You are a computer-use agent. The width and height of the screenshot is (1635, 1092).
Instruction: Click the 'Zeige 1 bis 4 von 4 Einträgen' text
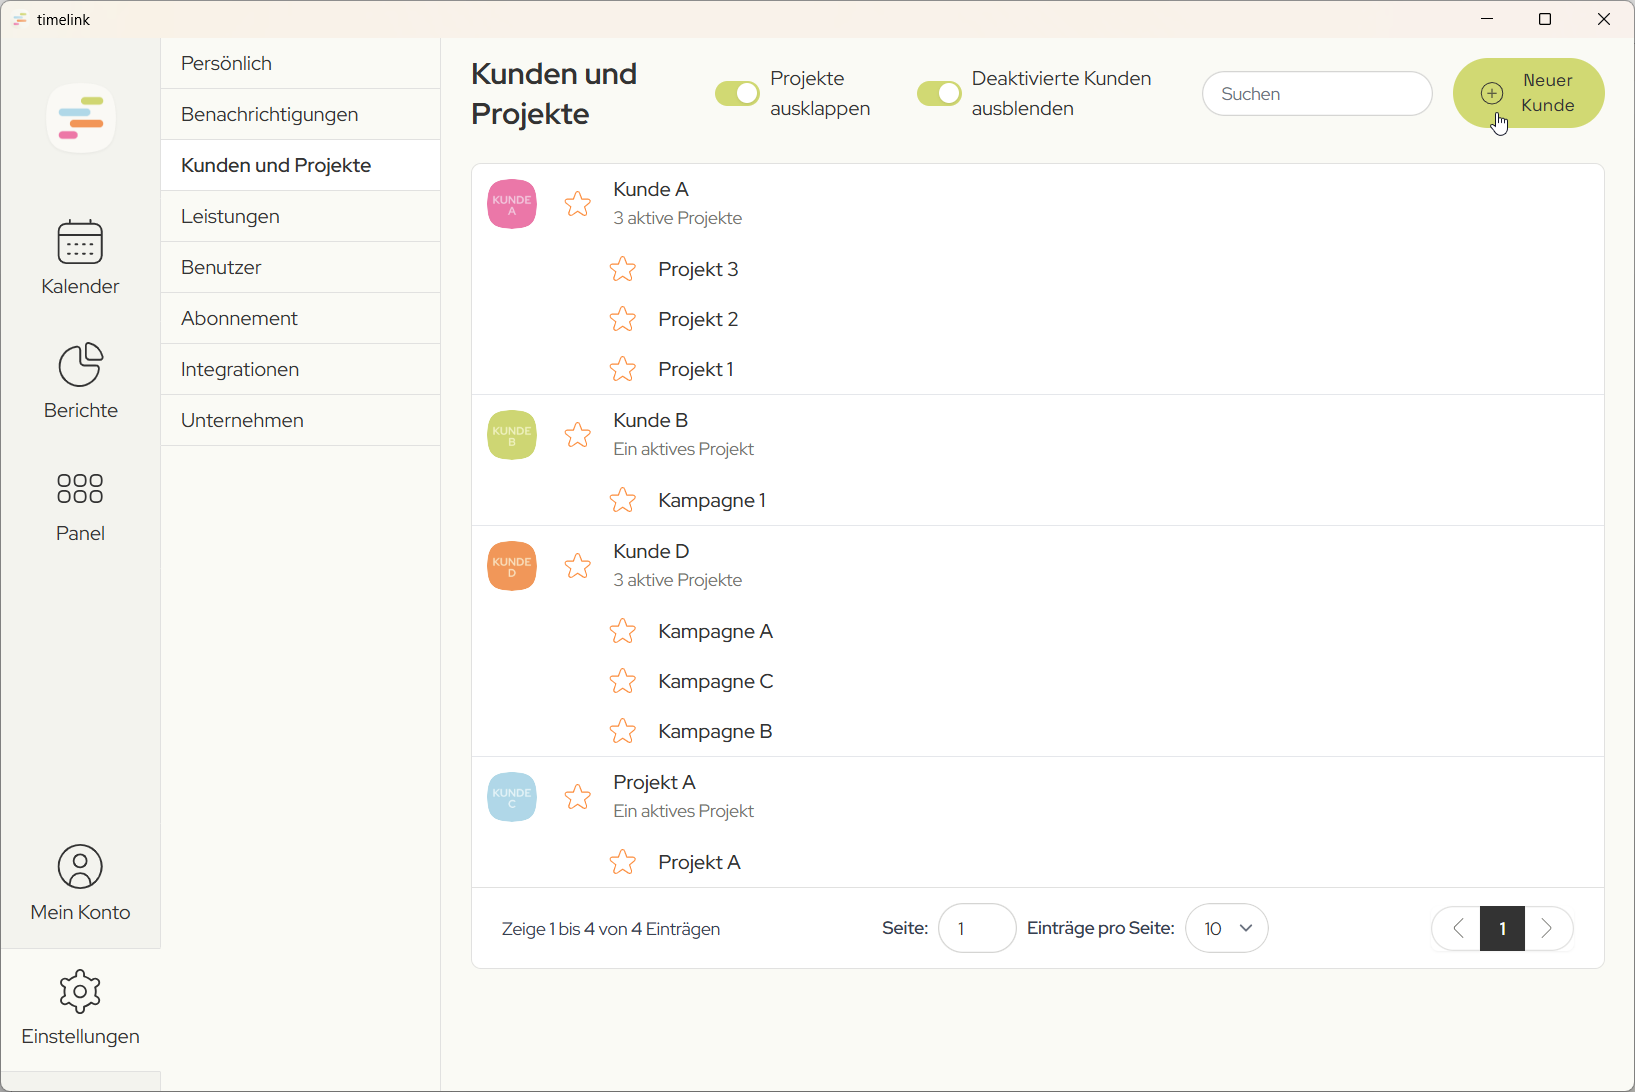(611, 929)
